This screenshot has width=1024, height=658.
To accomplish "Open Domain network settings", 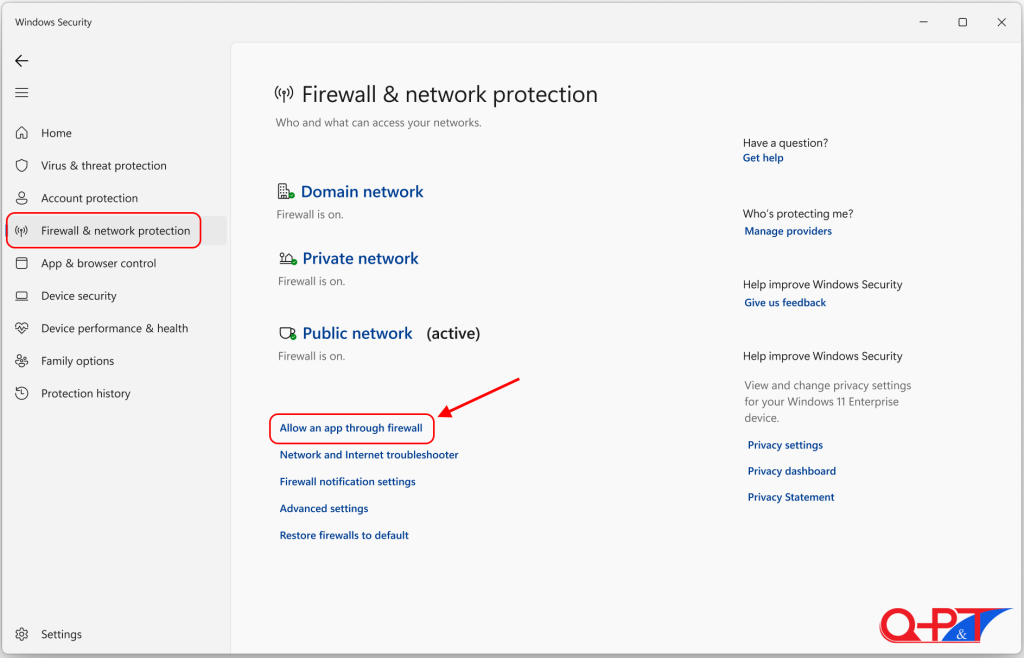I will tap(362, 192).
